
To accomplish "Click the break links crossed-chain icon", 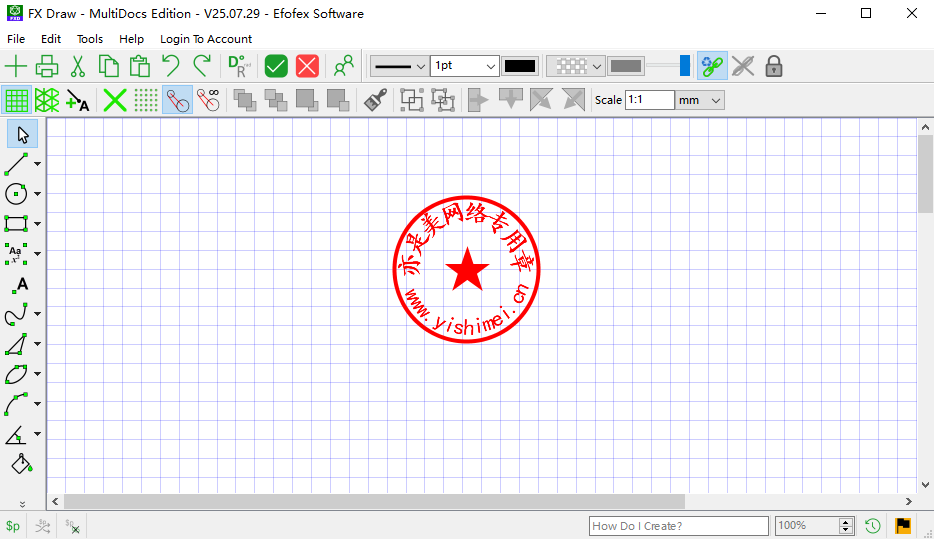I will 743,66.
